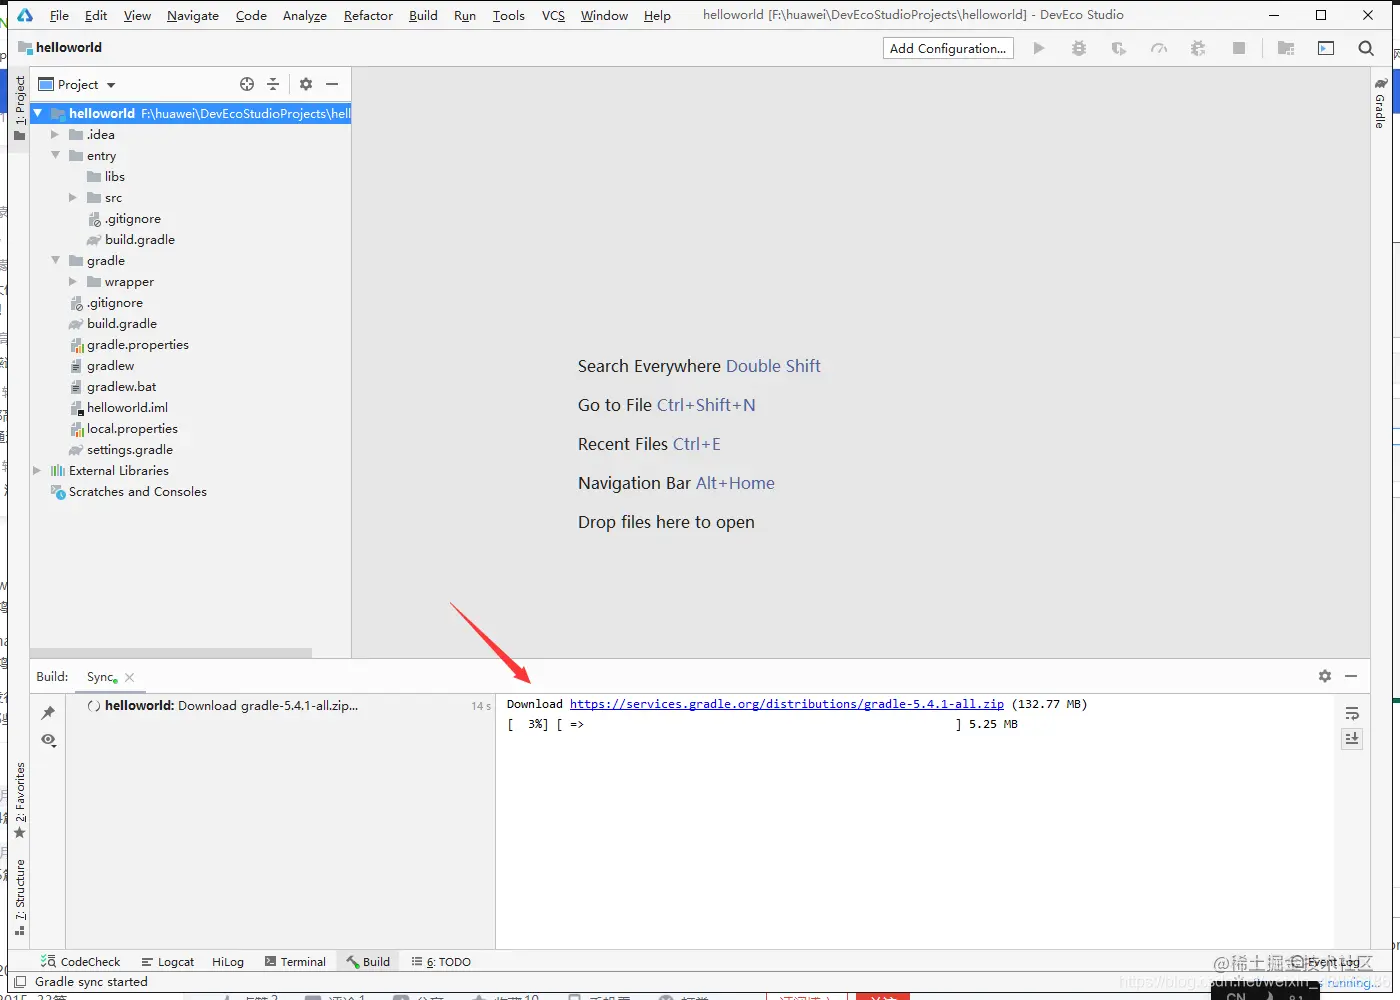Click the helloworld breadcrumb in navigation bar
The height and width of the screenshot is (1000, 1400).
60,47
